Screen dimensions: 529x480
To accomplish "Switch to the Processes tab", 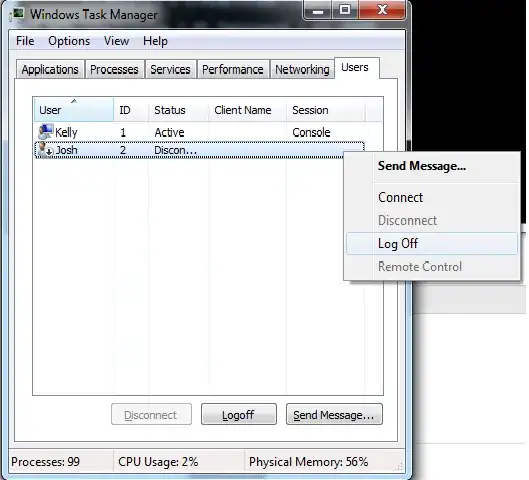I will click(x=114, y=69).
